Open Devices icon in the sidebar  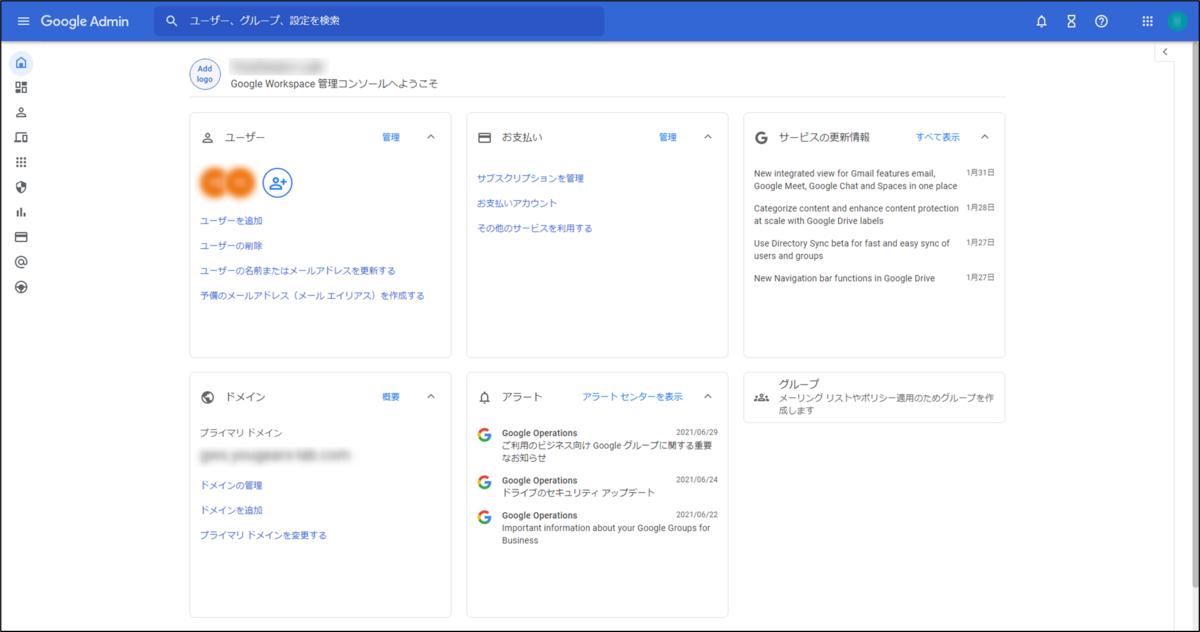pyautogui.click(x=21, y=137)
